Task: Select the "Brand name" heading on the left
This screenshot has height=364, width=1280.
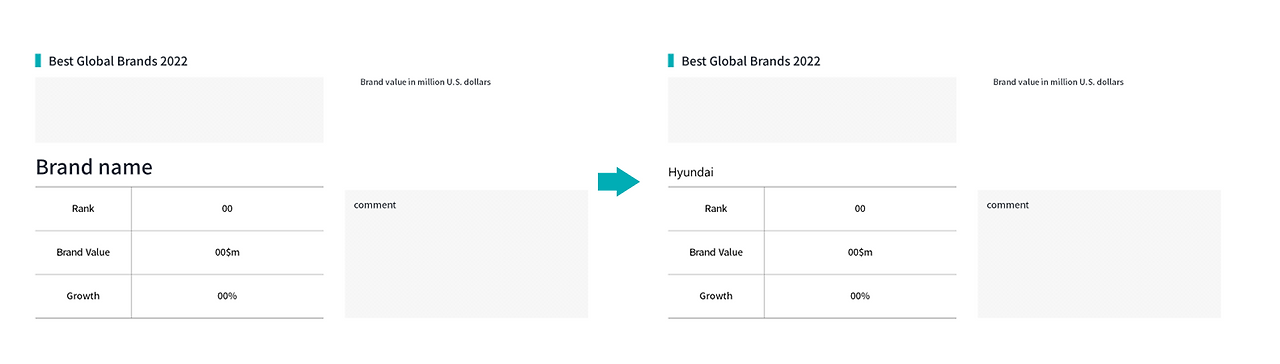Action: point(94,167)
